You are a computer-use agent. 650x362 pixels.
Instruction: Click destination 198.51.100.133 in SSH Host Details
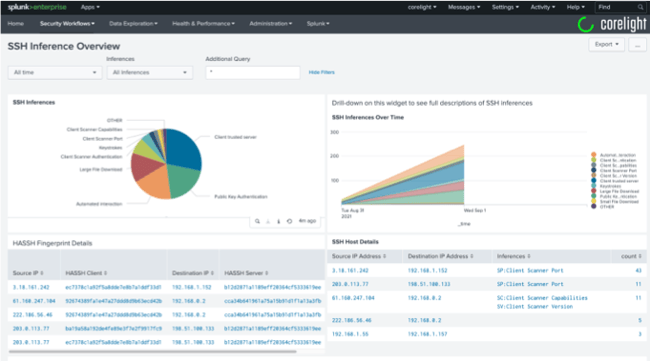tap(429, 284)
